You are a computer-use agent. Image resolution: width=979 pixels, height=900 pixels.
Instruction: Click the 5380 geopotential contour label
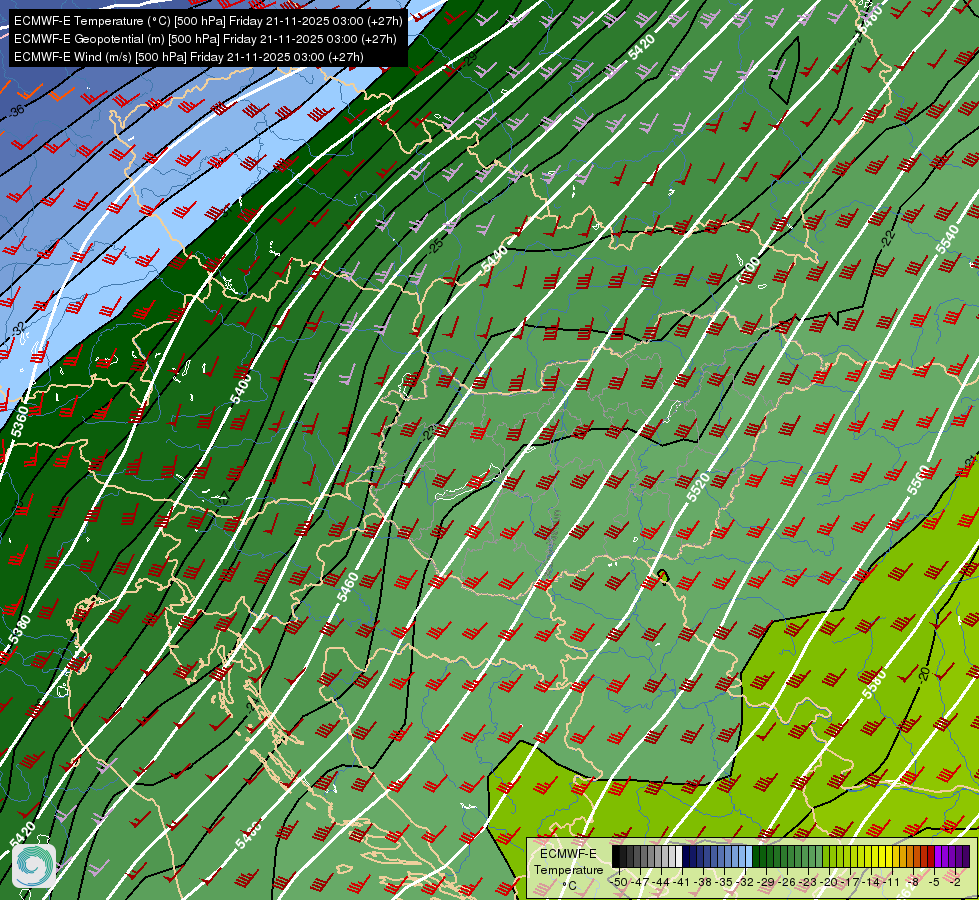tap(20, 630)
